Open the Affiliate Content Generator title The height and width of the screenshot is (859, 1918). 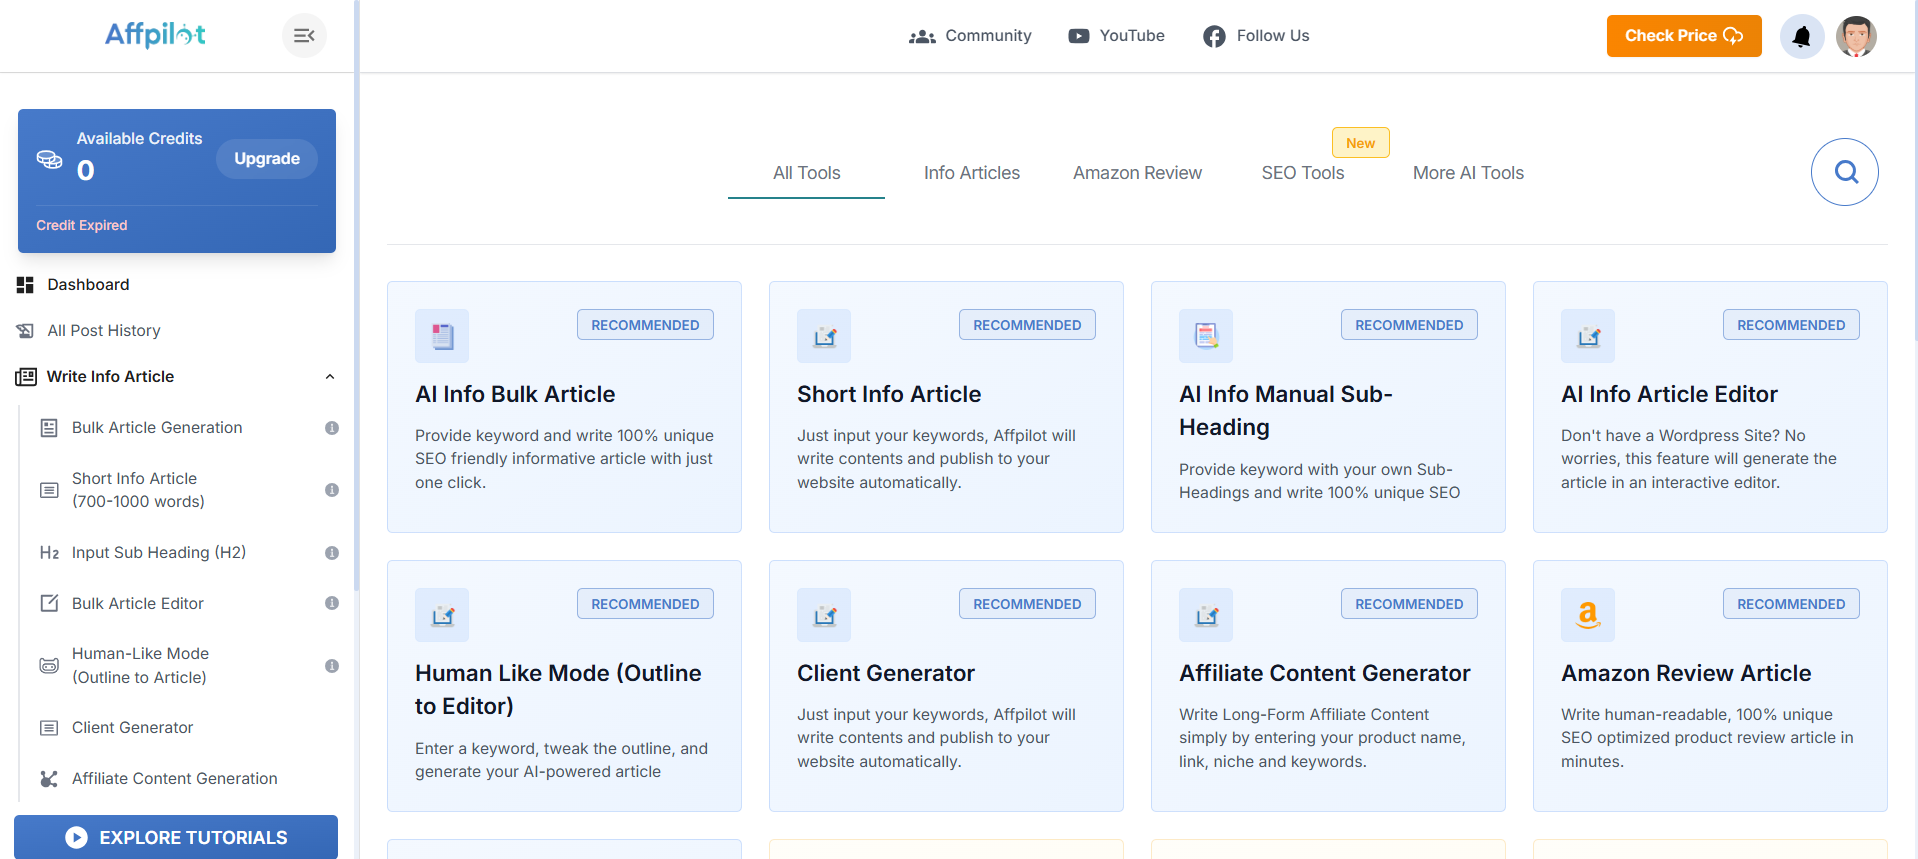[x=1325, y=673]
